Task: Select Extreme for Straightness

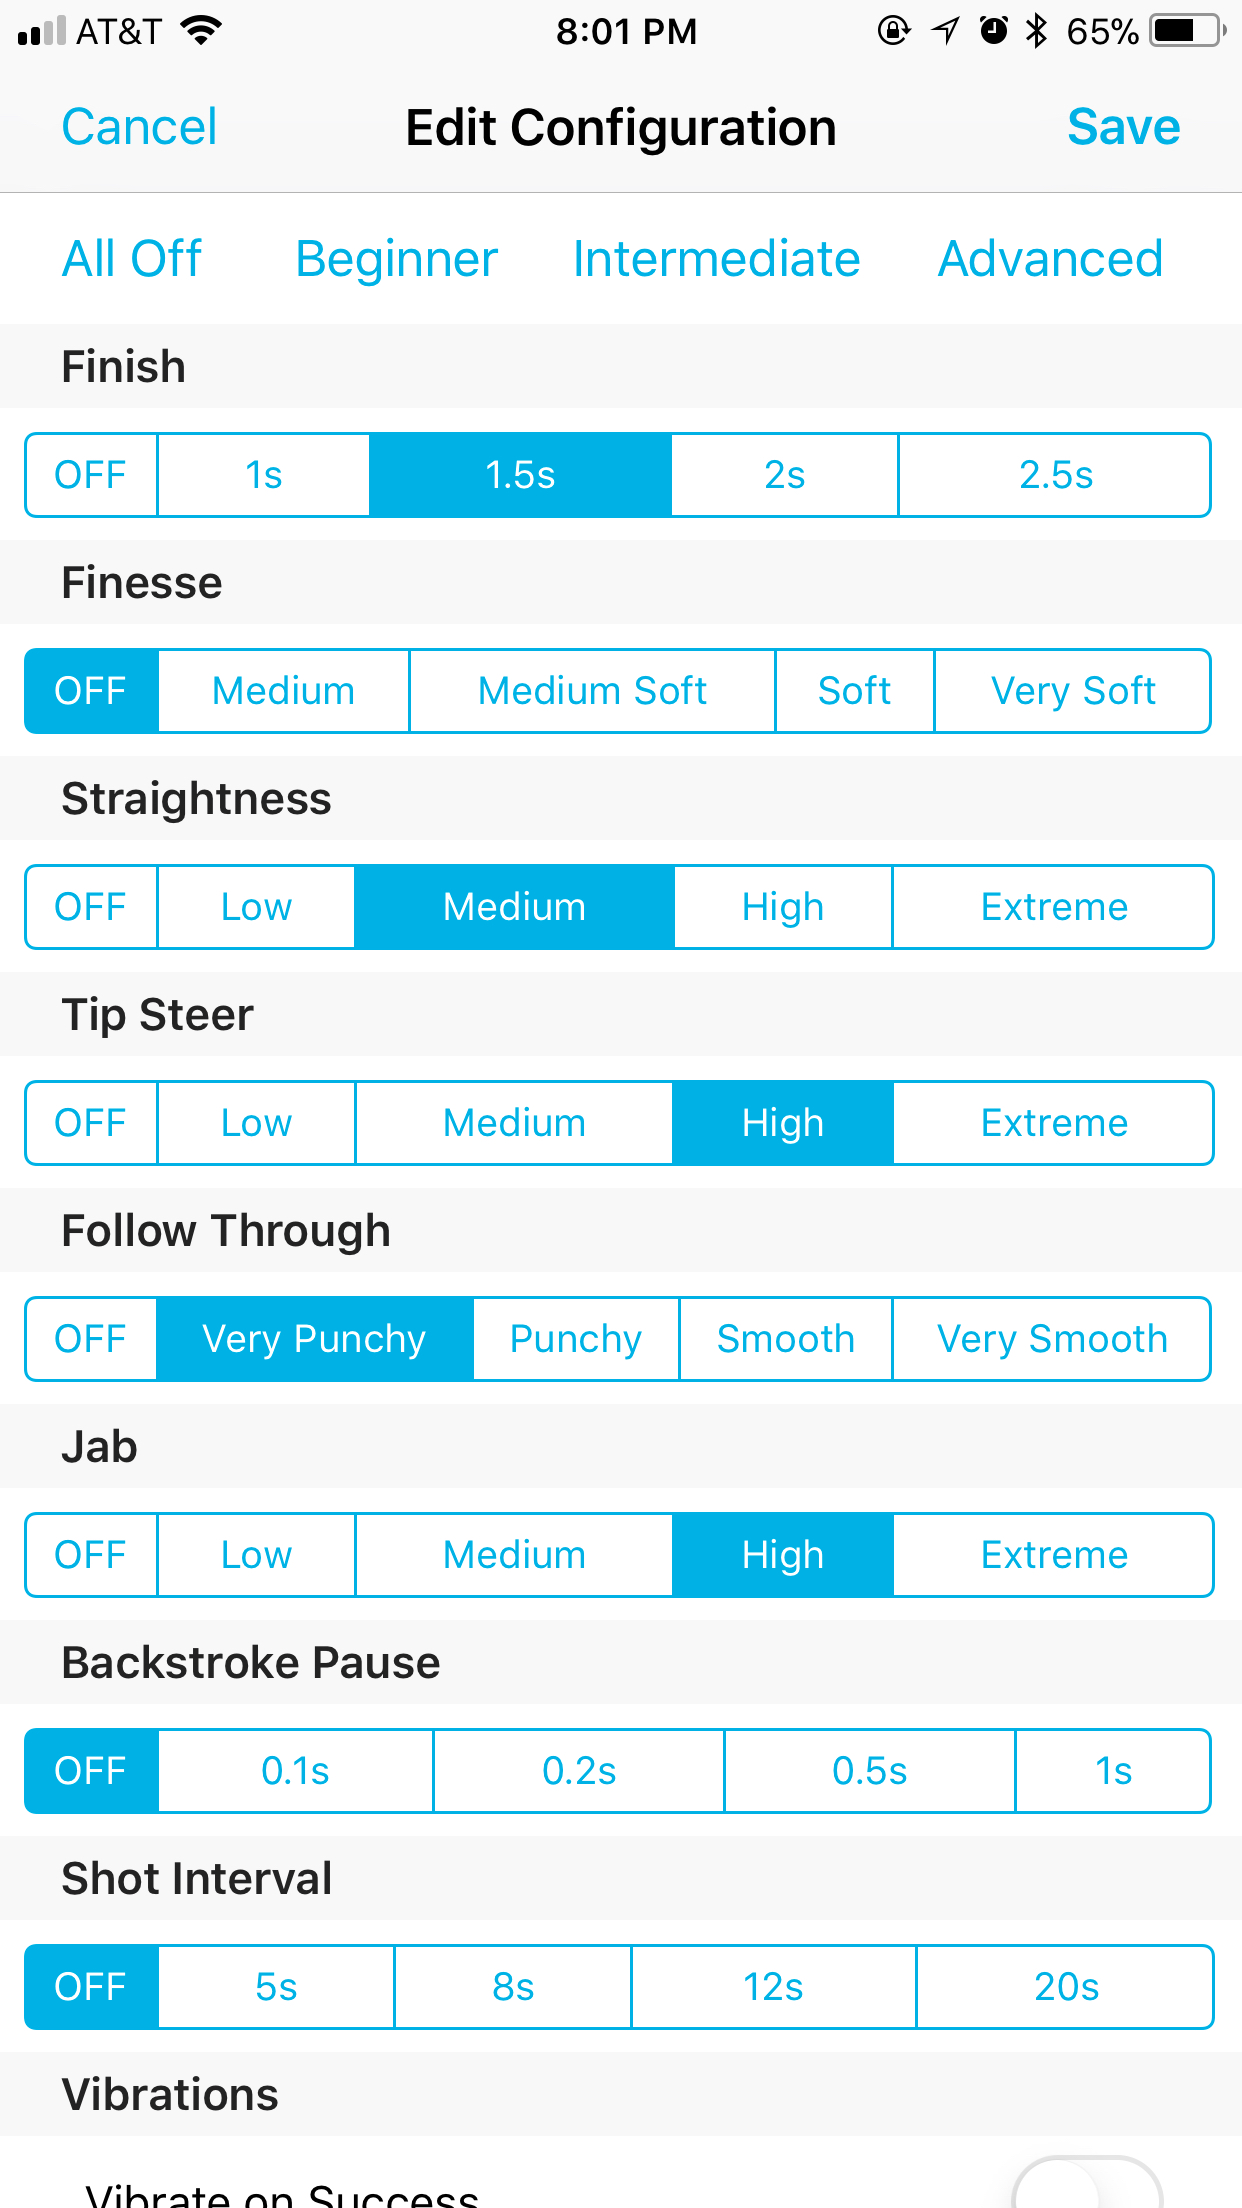Action: tap(1053, 907)
